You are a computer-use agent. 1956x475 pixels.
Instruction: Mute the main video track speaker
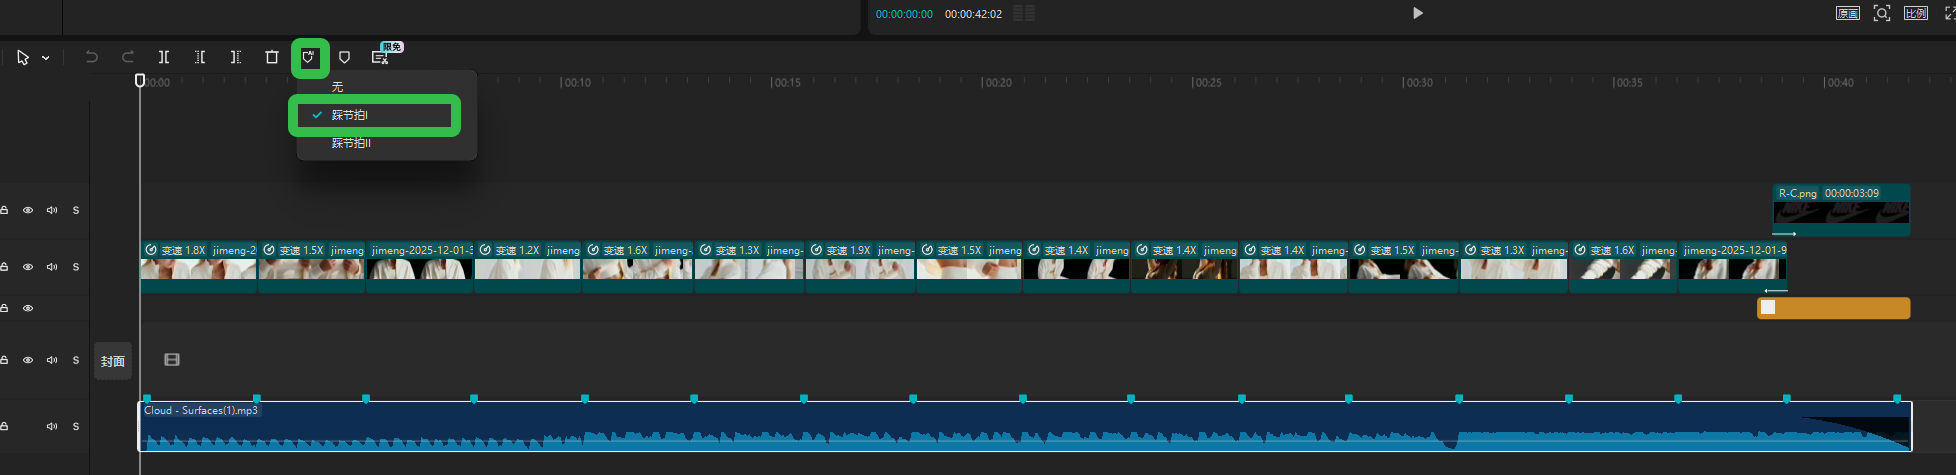coord(52,267)
